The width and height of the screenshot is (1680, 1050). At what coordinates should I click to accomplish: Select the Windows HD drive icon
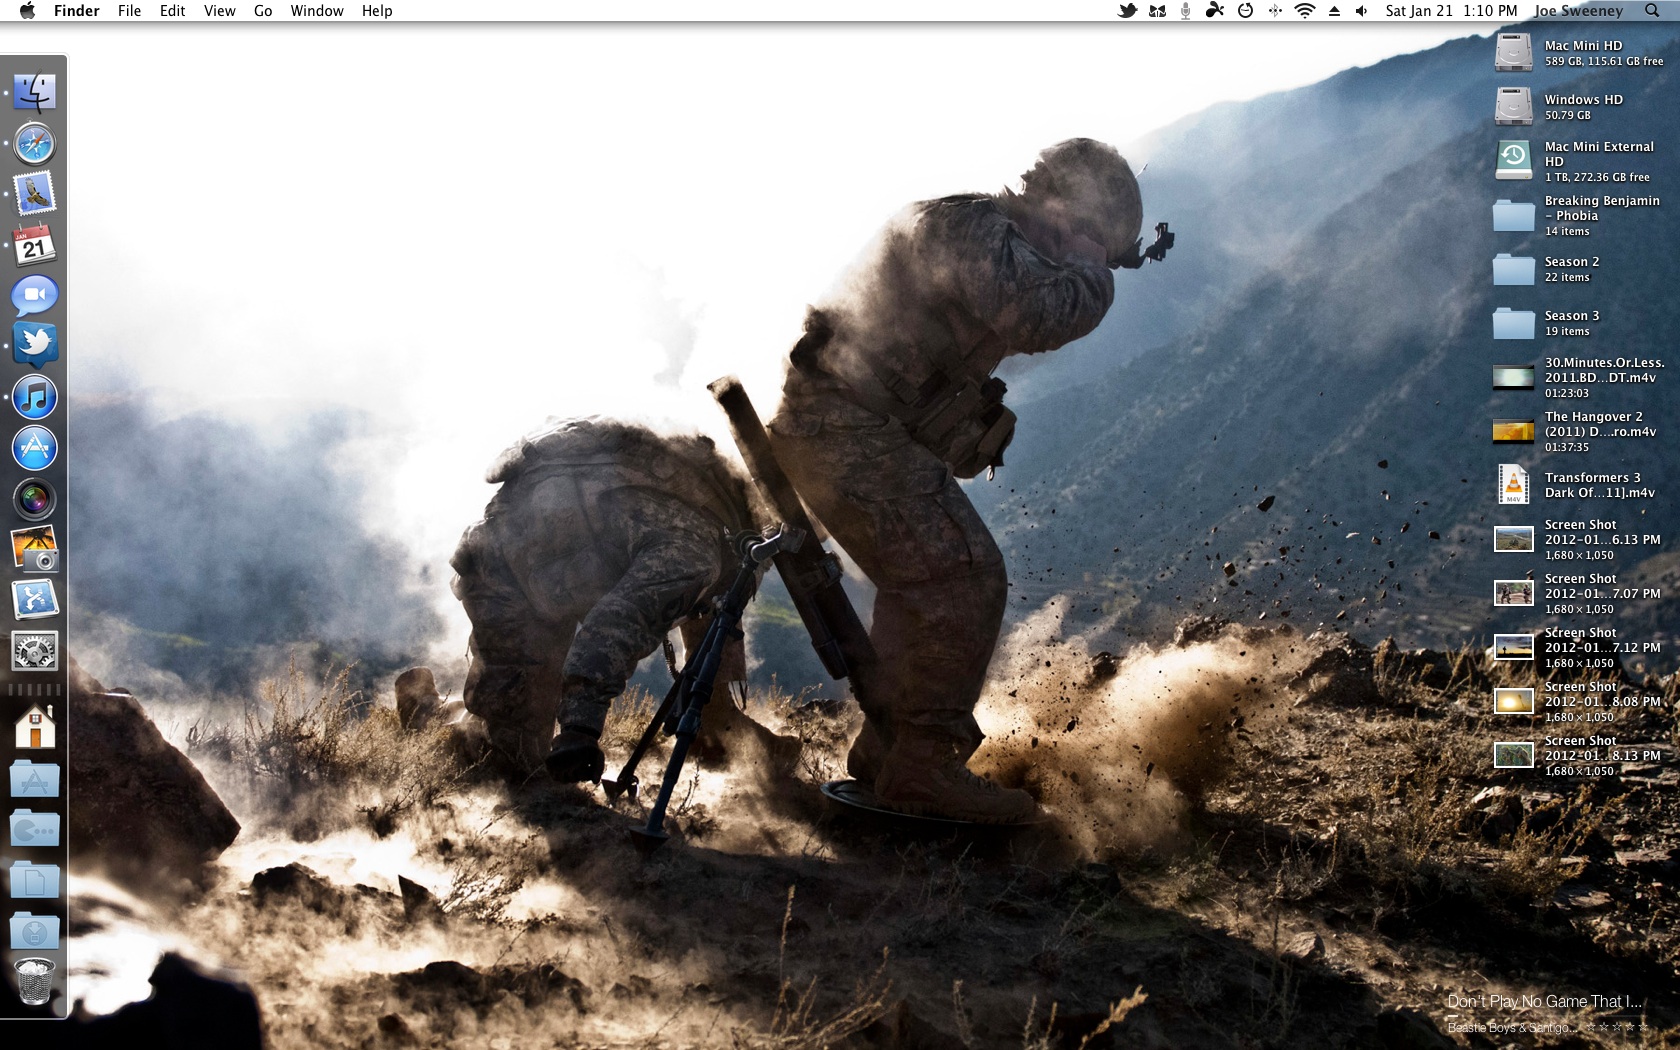click(x=1513, y=106)
